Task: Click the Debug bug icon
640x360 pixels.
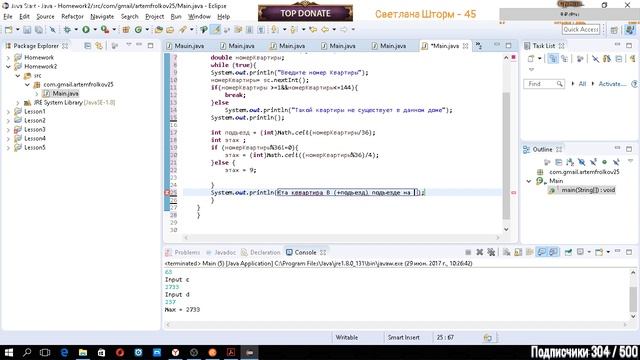Action: 67,29
